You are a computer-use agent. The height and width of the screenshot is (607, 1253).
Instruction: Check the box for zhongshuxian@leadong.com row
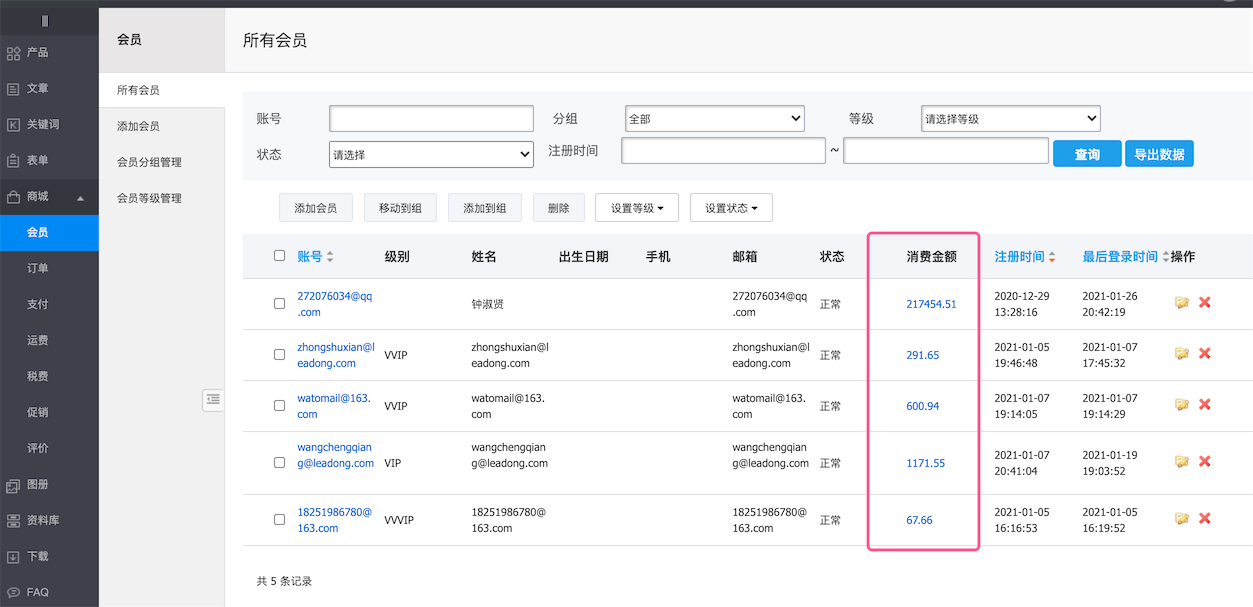coord(280,355)
